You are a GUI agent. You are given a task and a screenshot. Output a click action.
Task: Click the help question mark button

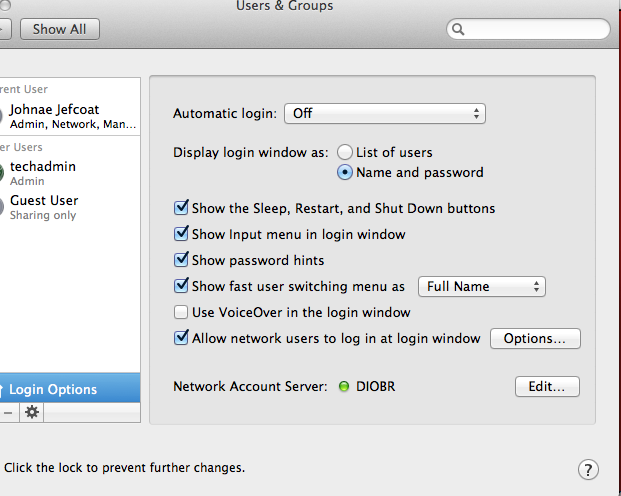coord(589,469)
